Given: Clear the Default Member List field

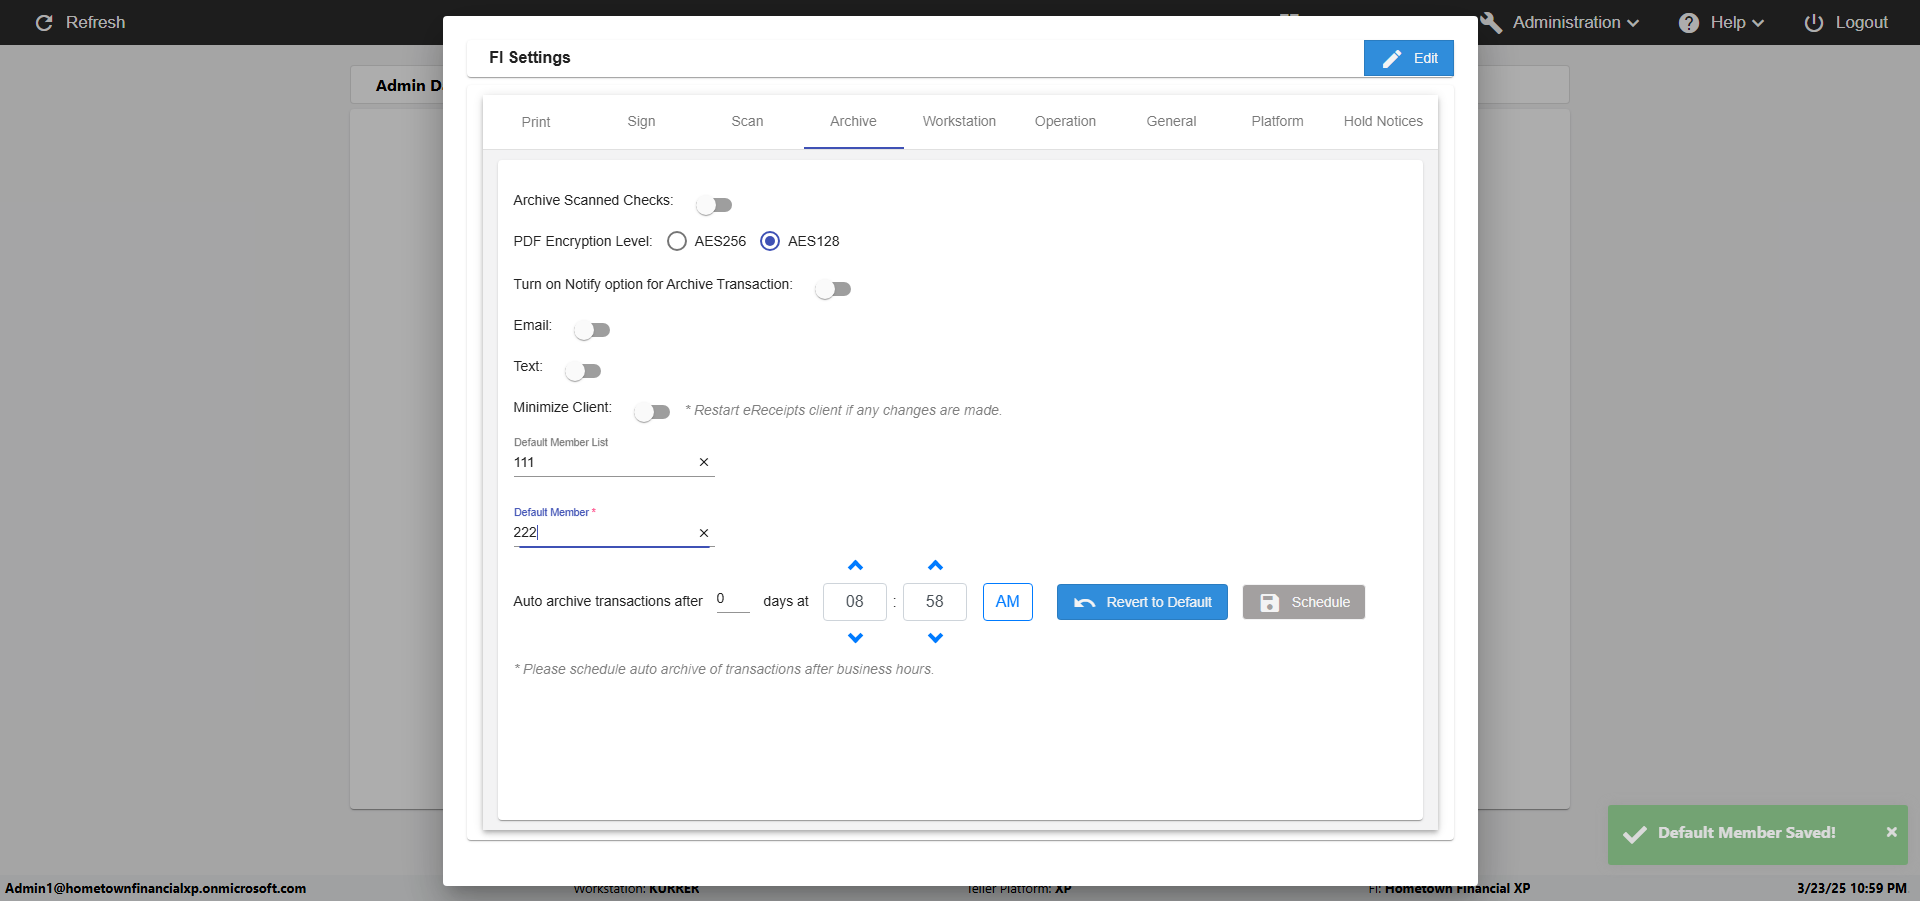Looking at the screenshot, I should pos(703,462).
